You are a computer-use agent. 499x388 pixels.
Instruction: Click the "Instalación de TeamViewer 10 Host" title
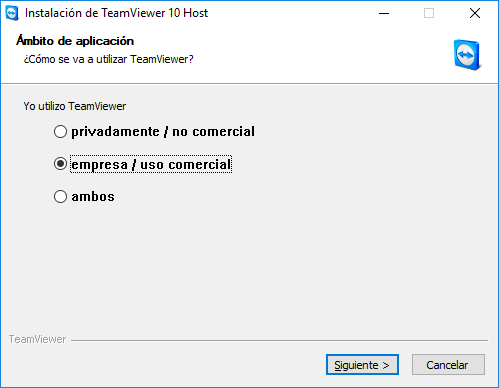[x=116, y=13]
